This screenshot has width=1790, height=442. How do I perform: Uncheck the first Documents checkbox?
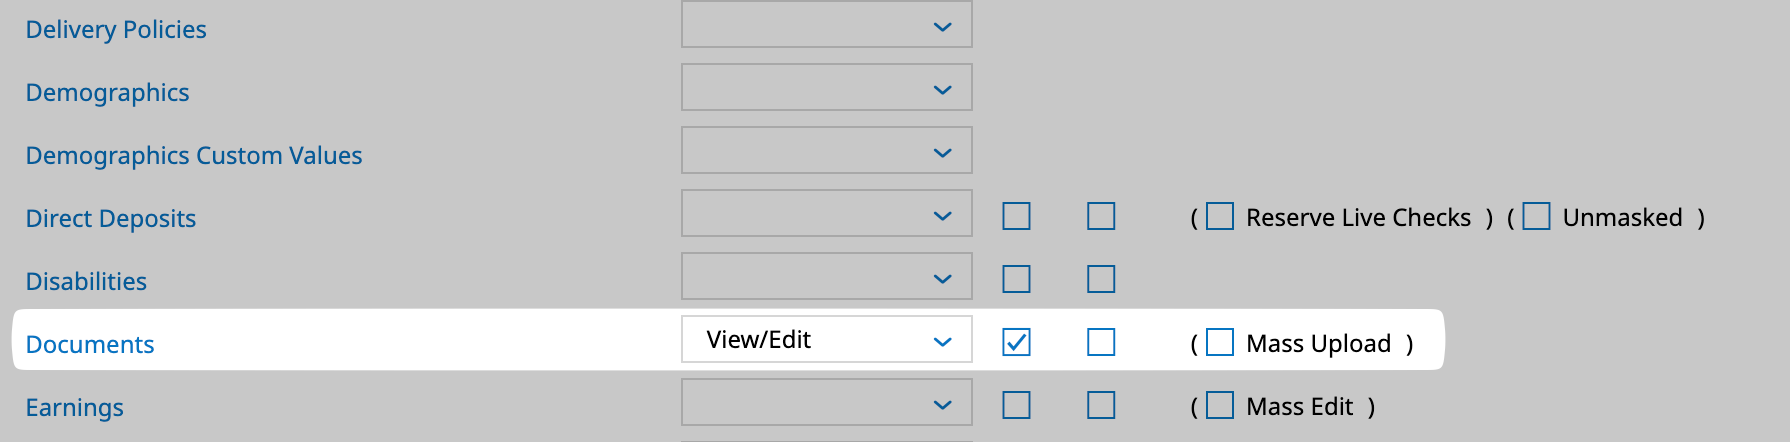tap(1016, 342)
